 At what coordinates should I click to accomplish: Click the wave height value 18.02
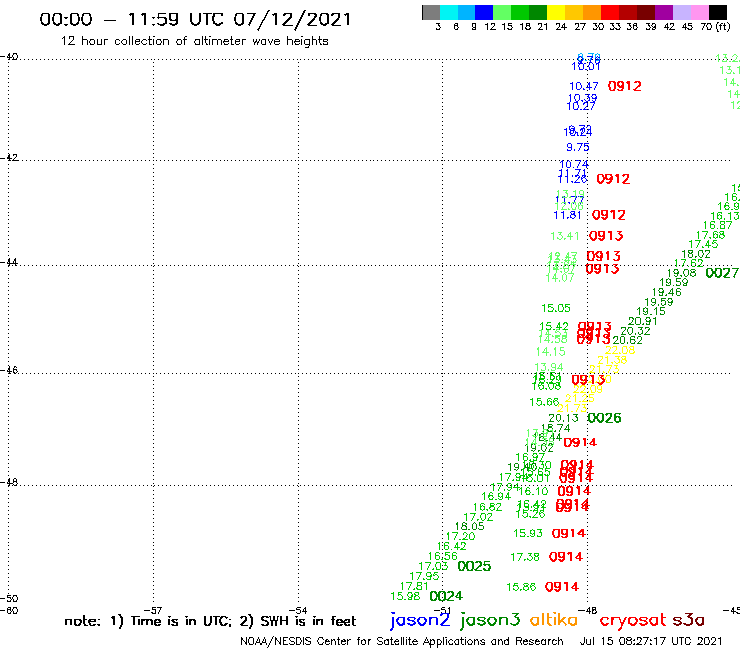click(696, 254)
